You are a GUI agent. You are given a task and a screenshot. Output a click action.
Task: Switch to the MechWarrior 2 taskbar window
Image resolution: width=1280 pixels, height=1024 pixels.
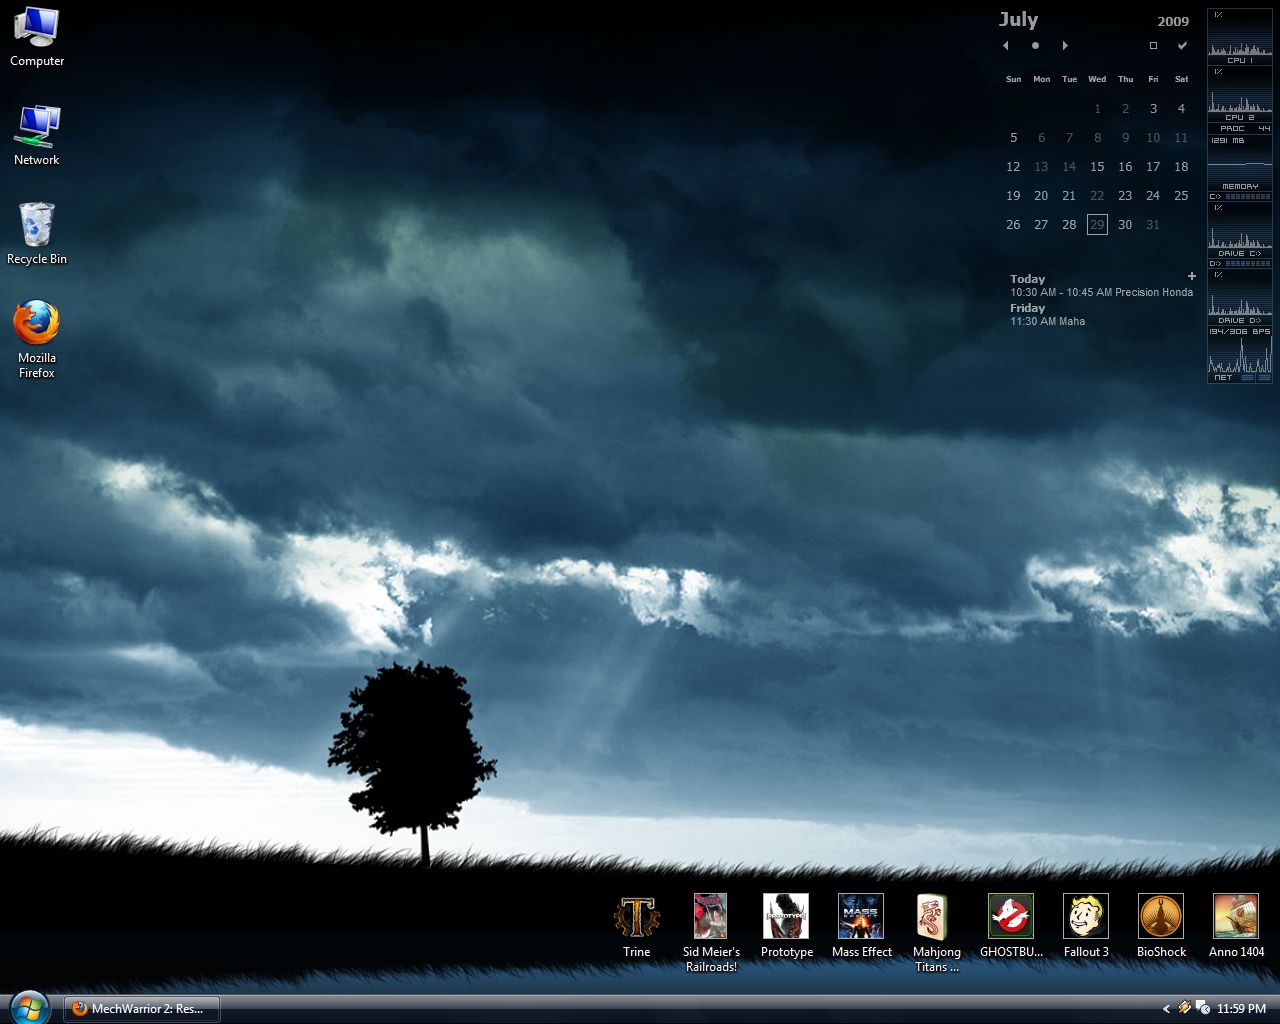[140, 1009]
